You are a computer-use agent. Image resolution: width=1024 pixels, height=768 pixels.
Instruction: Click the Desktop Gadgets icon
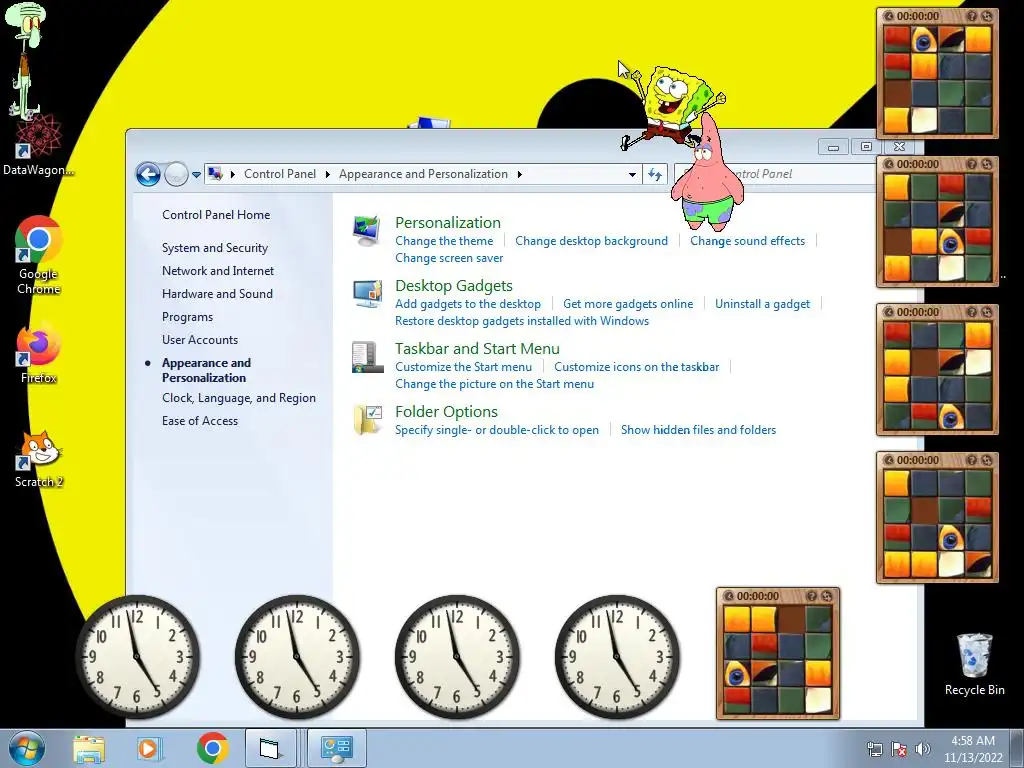[x=368, y=294]
